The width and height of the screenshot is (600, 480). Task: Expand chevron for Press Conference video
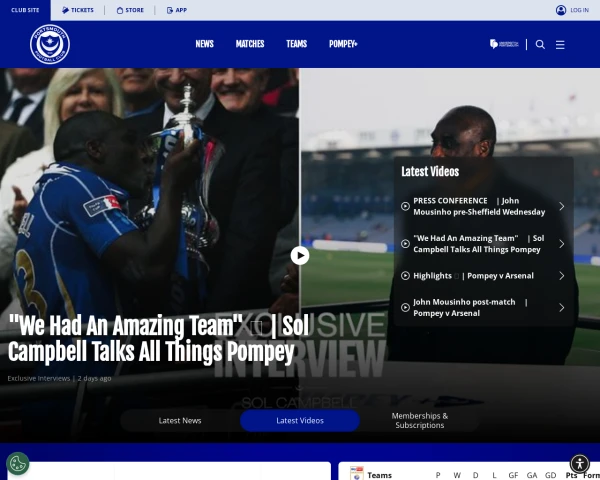pos(561,206)
